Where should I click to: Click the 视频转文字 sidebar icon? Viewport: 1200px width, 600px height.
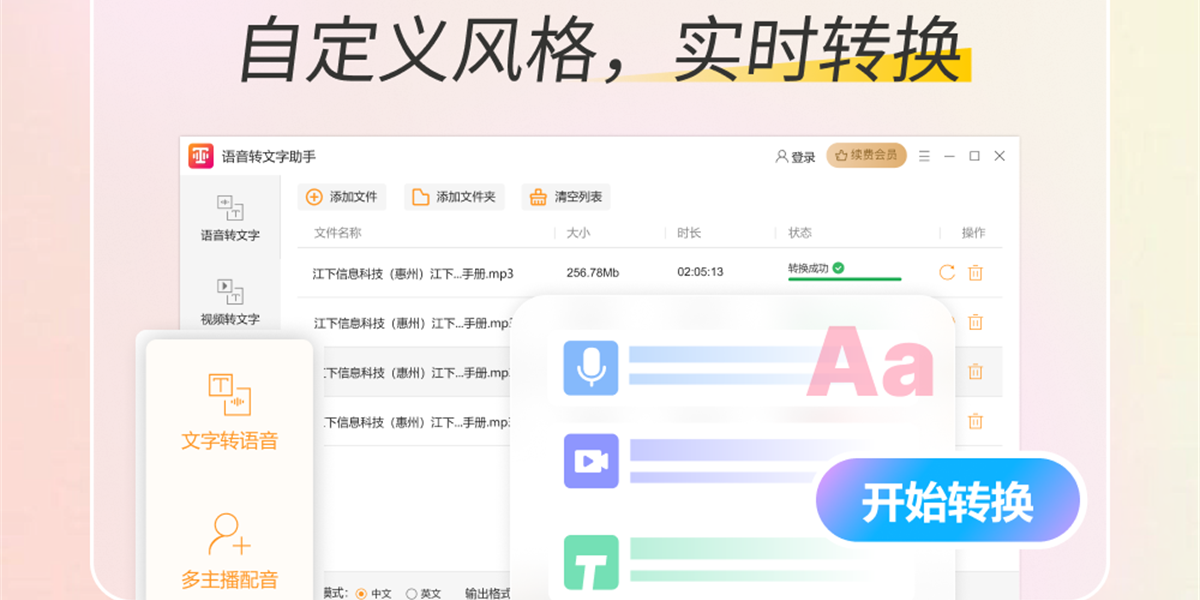230,291
